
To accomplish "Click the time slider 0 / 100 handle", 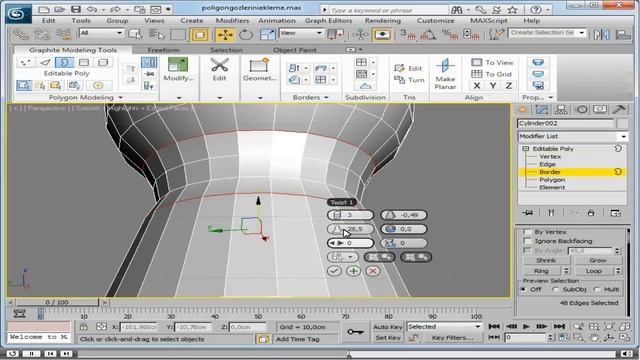I will 57,302.
